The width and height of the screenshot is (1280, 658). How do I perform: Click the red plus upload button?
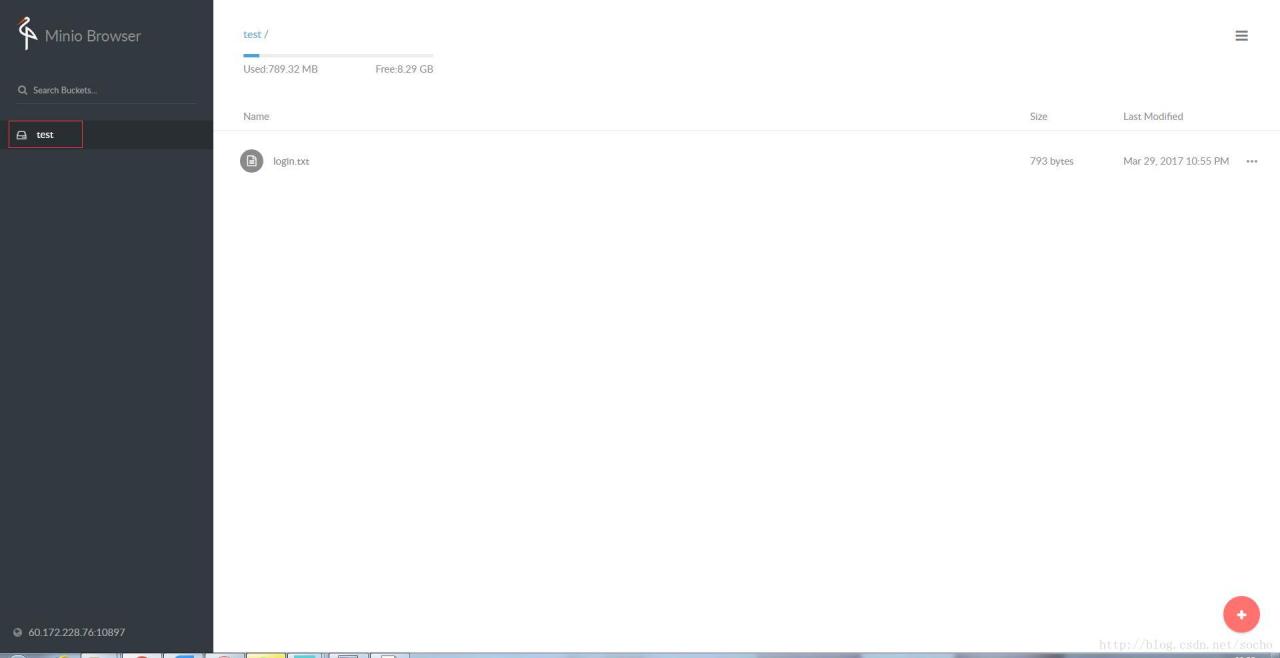(x=1241, y=614)
